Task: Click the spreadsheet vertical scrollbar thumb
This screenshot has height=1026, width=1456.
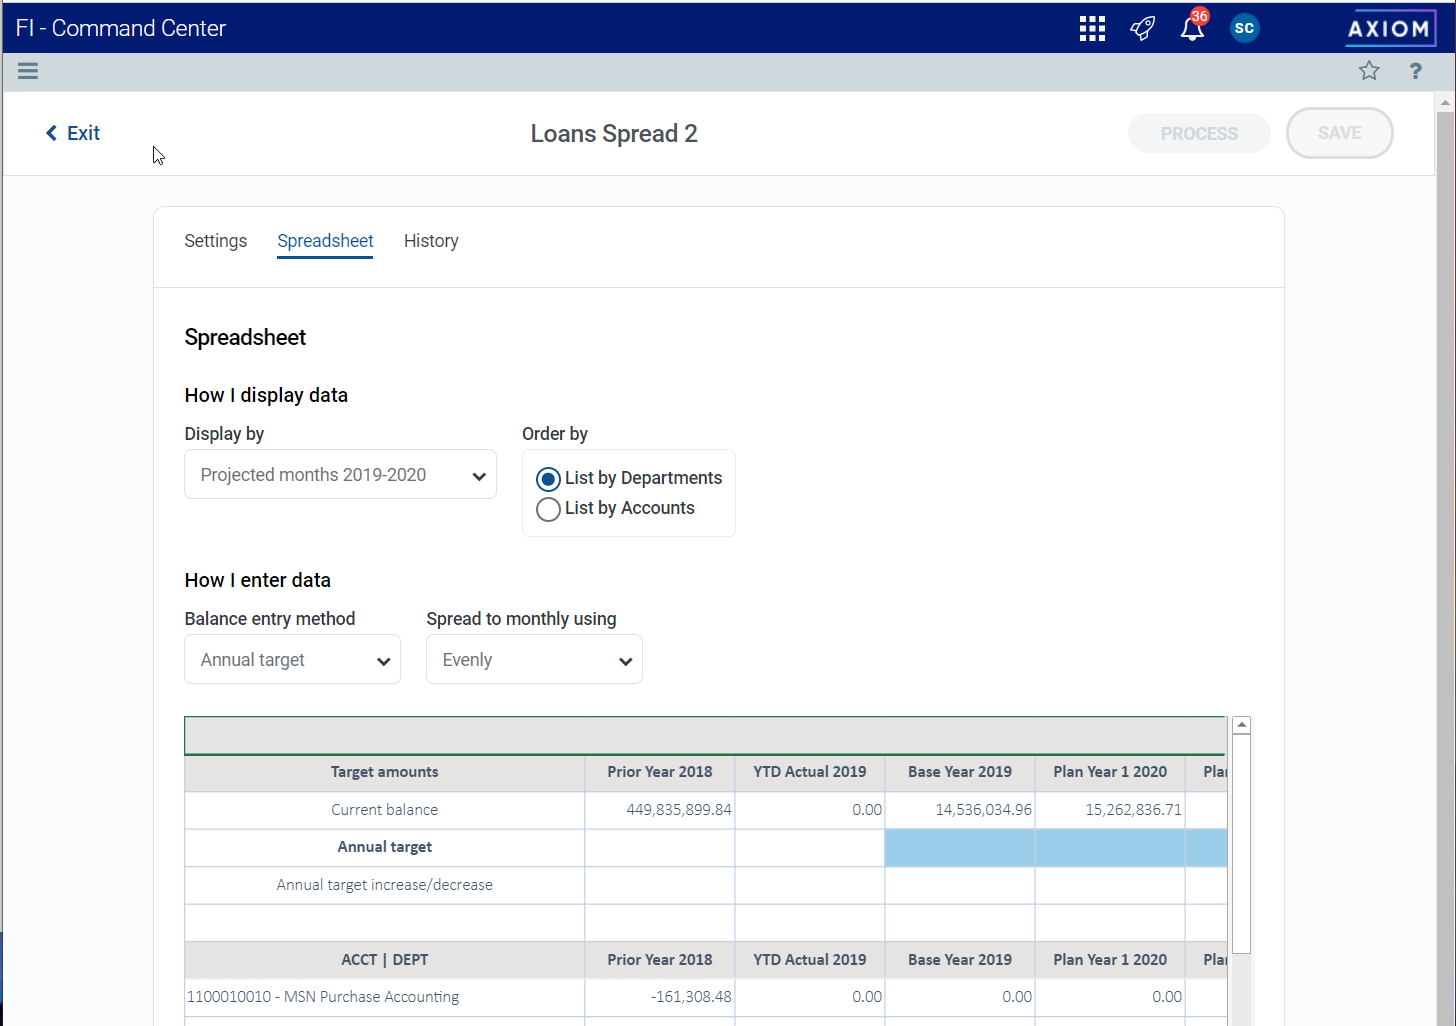Action: coord(1241,844)
